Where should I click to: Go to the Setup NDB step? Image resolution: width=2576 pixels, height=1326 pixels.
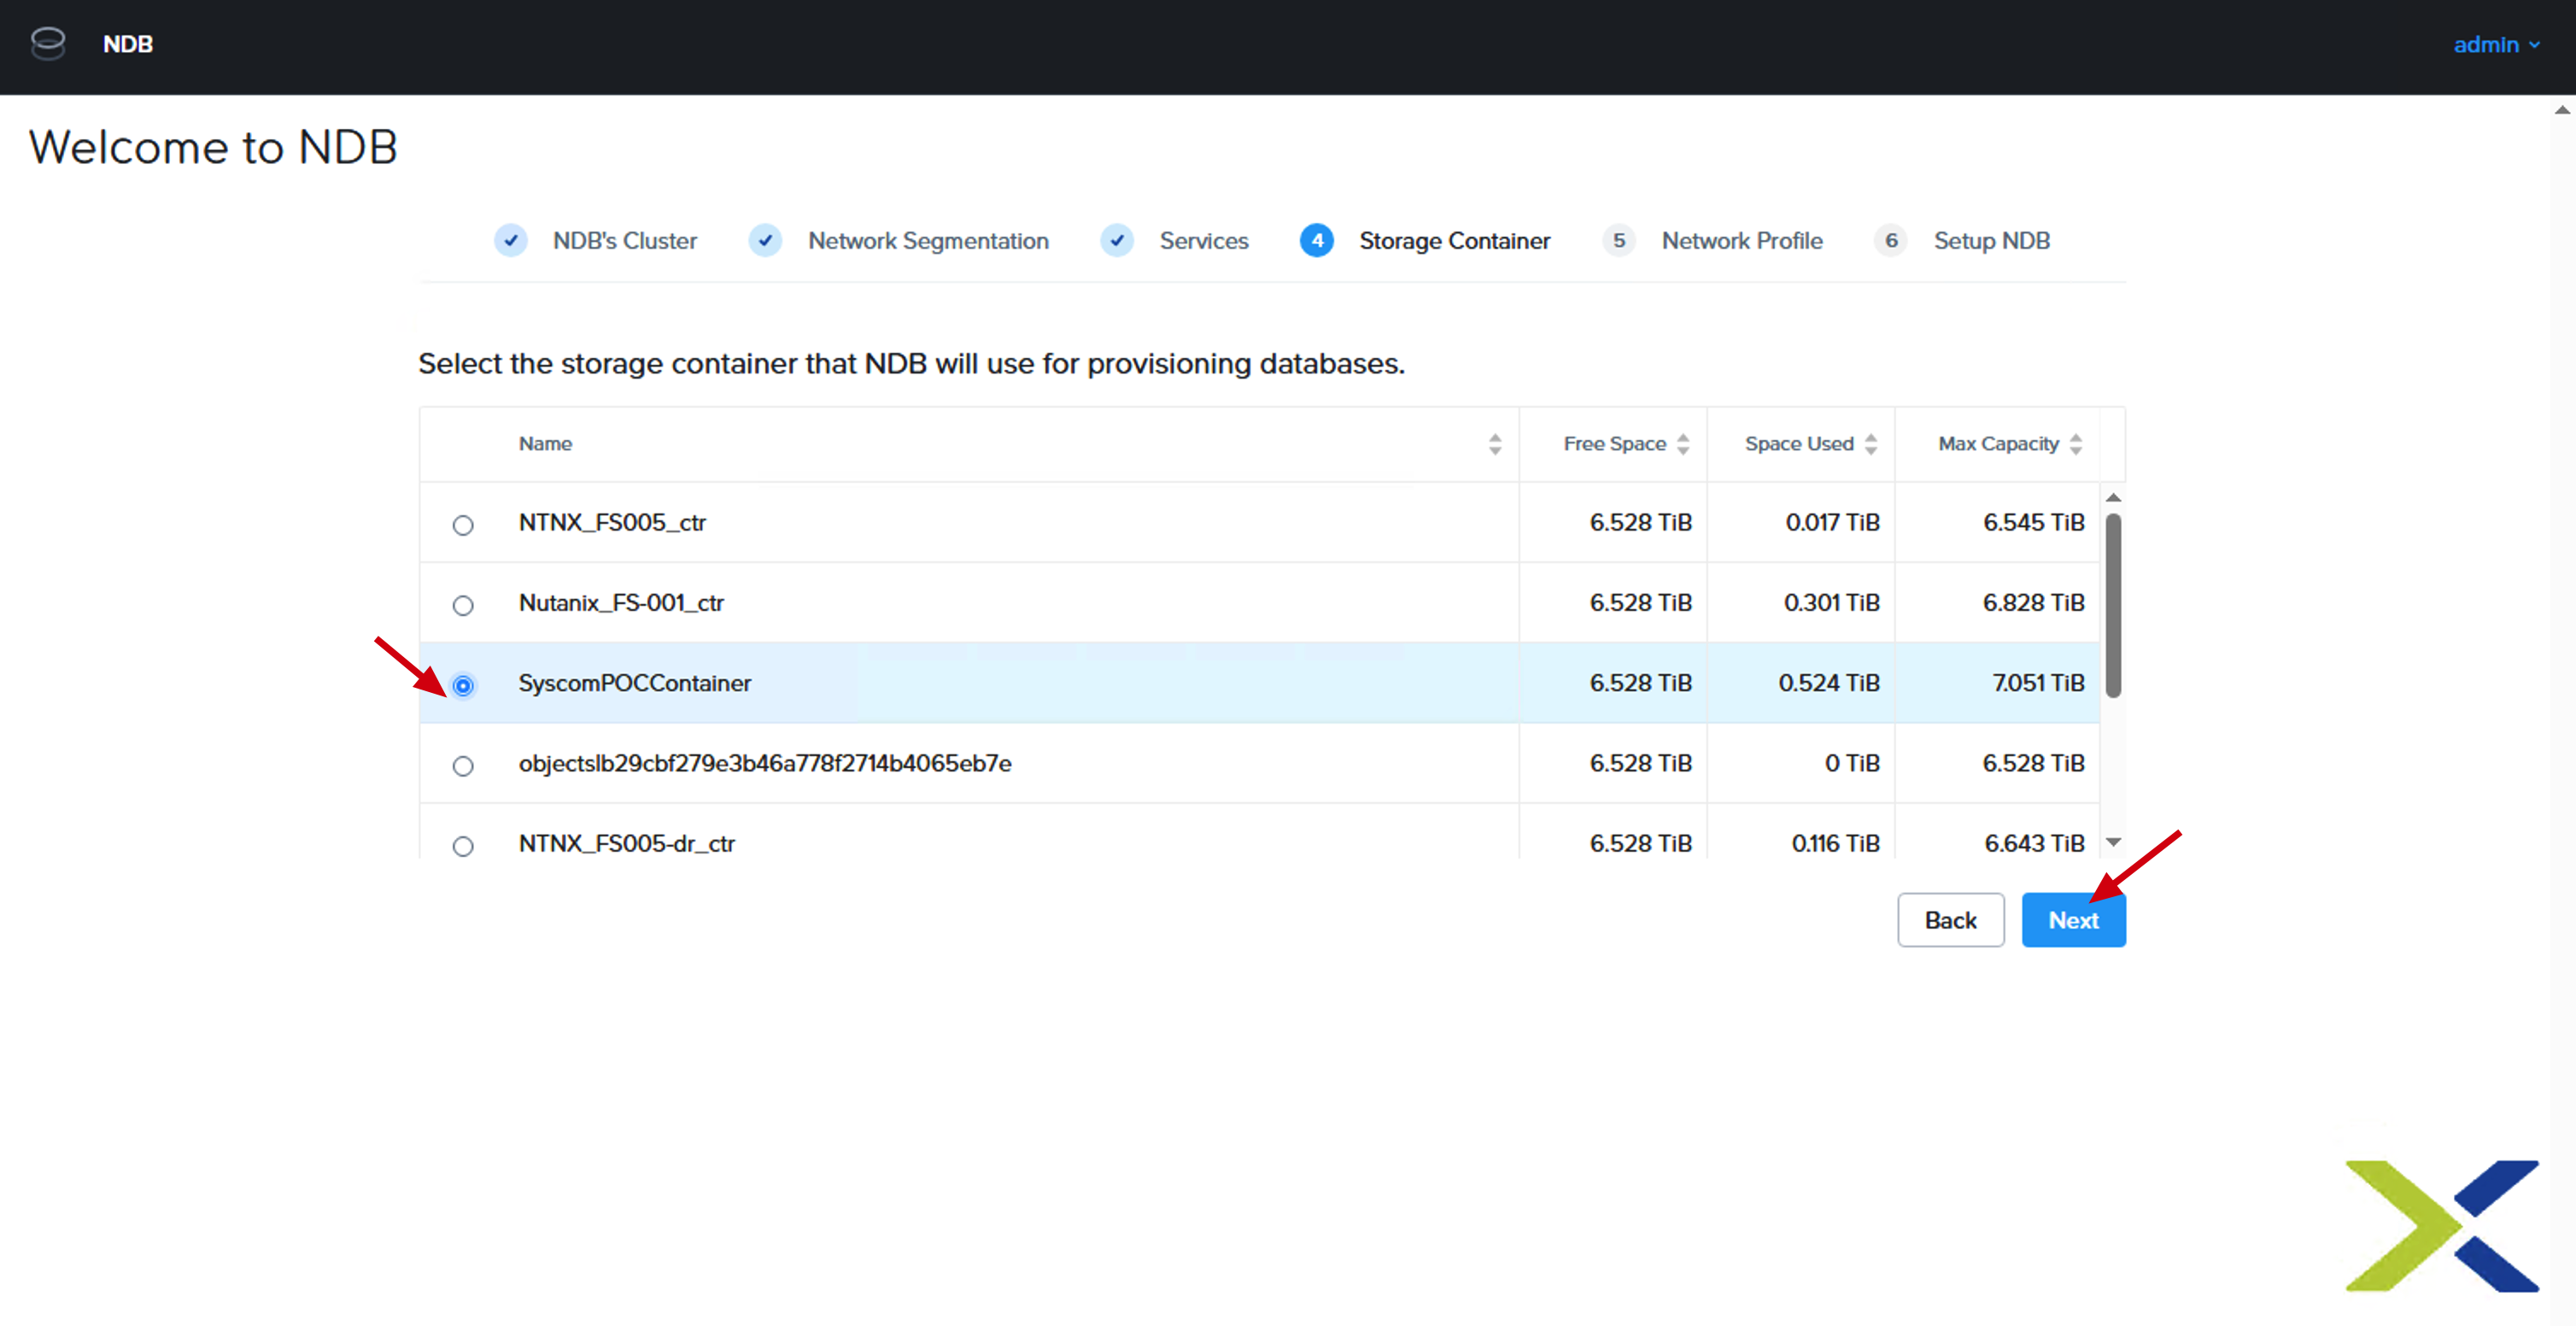pyautogui.click(x=1991, y=241)
